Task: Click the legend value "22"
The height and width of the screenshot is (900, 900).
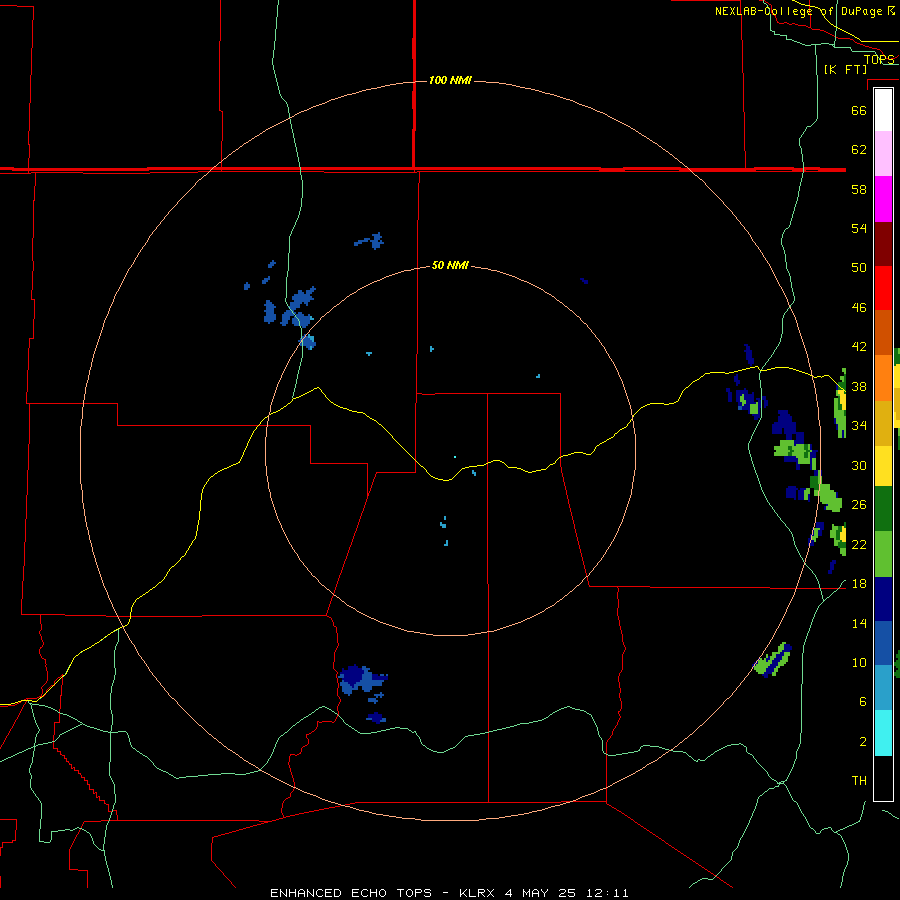Action: tap(859, 544)
